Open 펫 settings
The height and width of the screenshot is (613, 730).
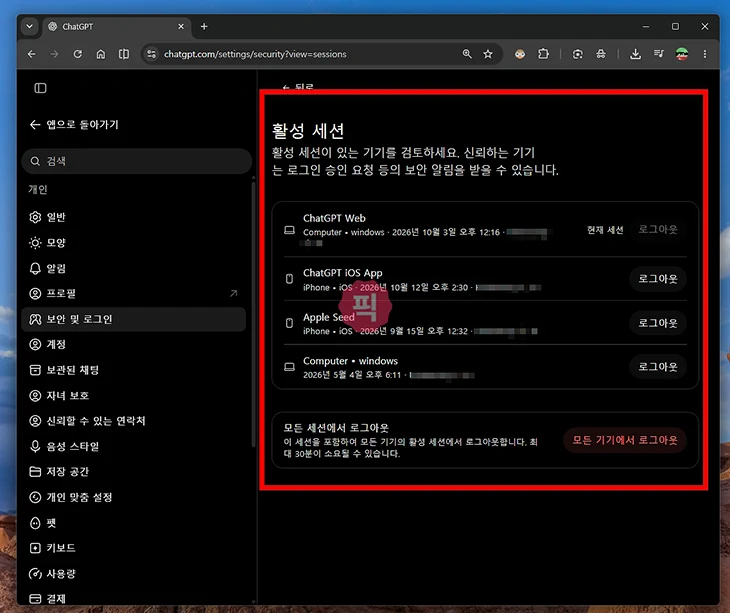[x=134, y=523]
